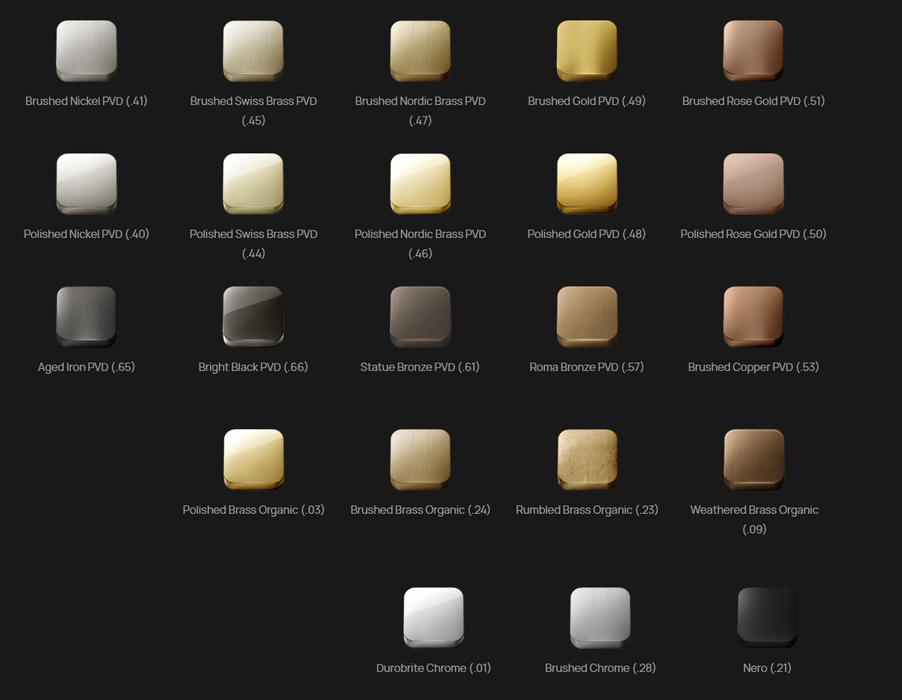Choose the Polished Nordic Brass PVD sample

pyautogui.click(x=420, y=183)
